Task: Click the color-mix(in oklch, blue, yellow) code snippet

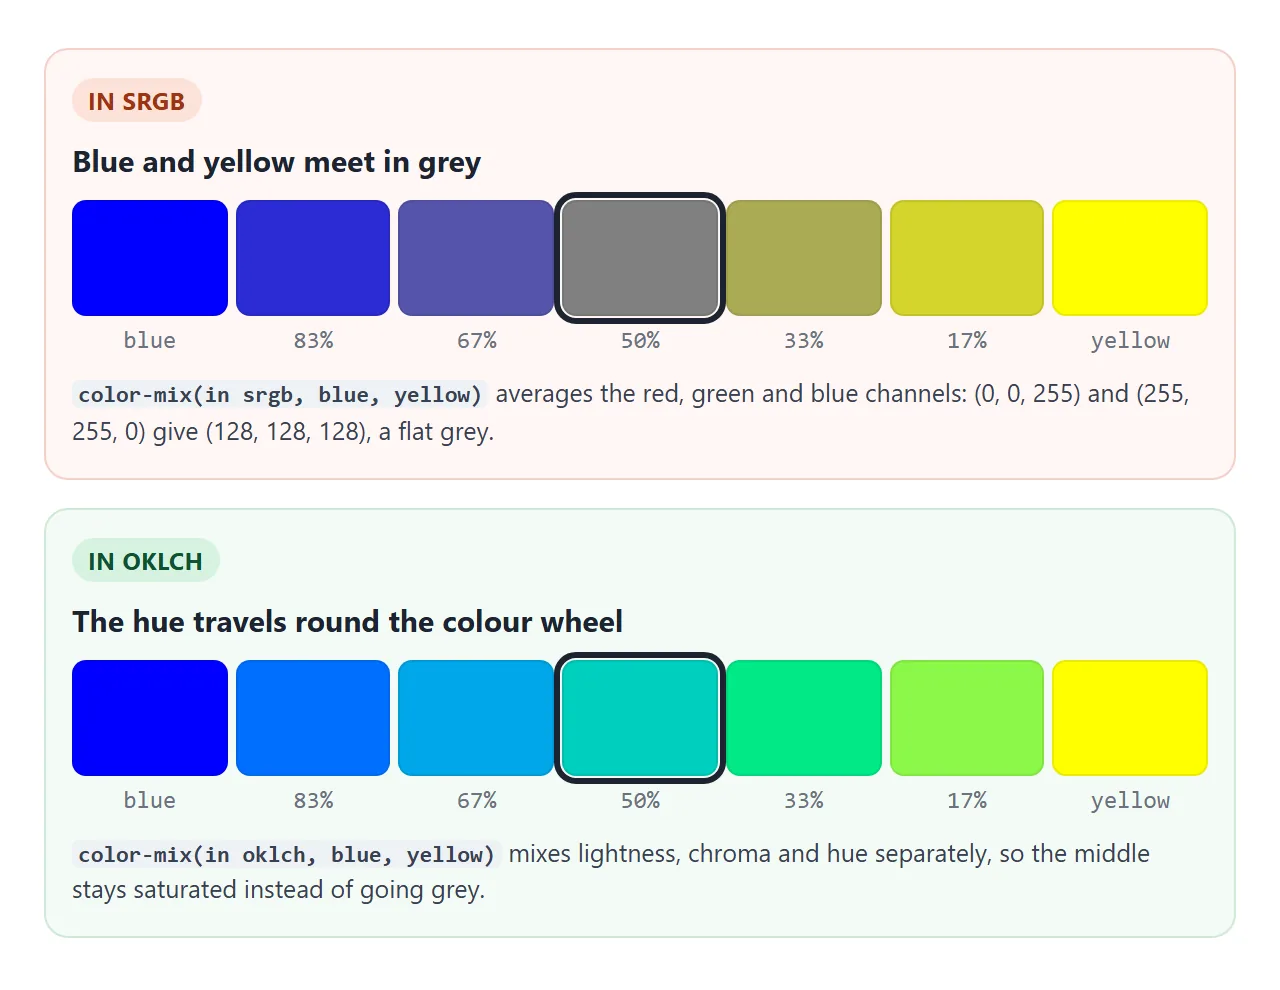Action: (x=286, y=854)
